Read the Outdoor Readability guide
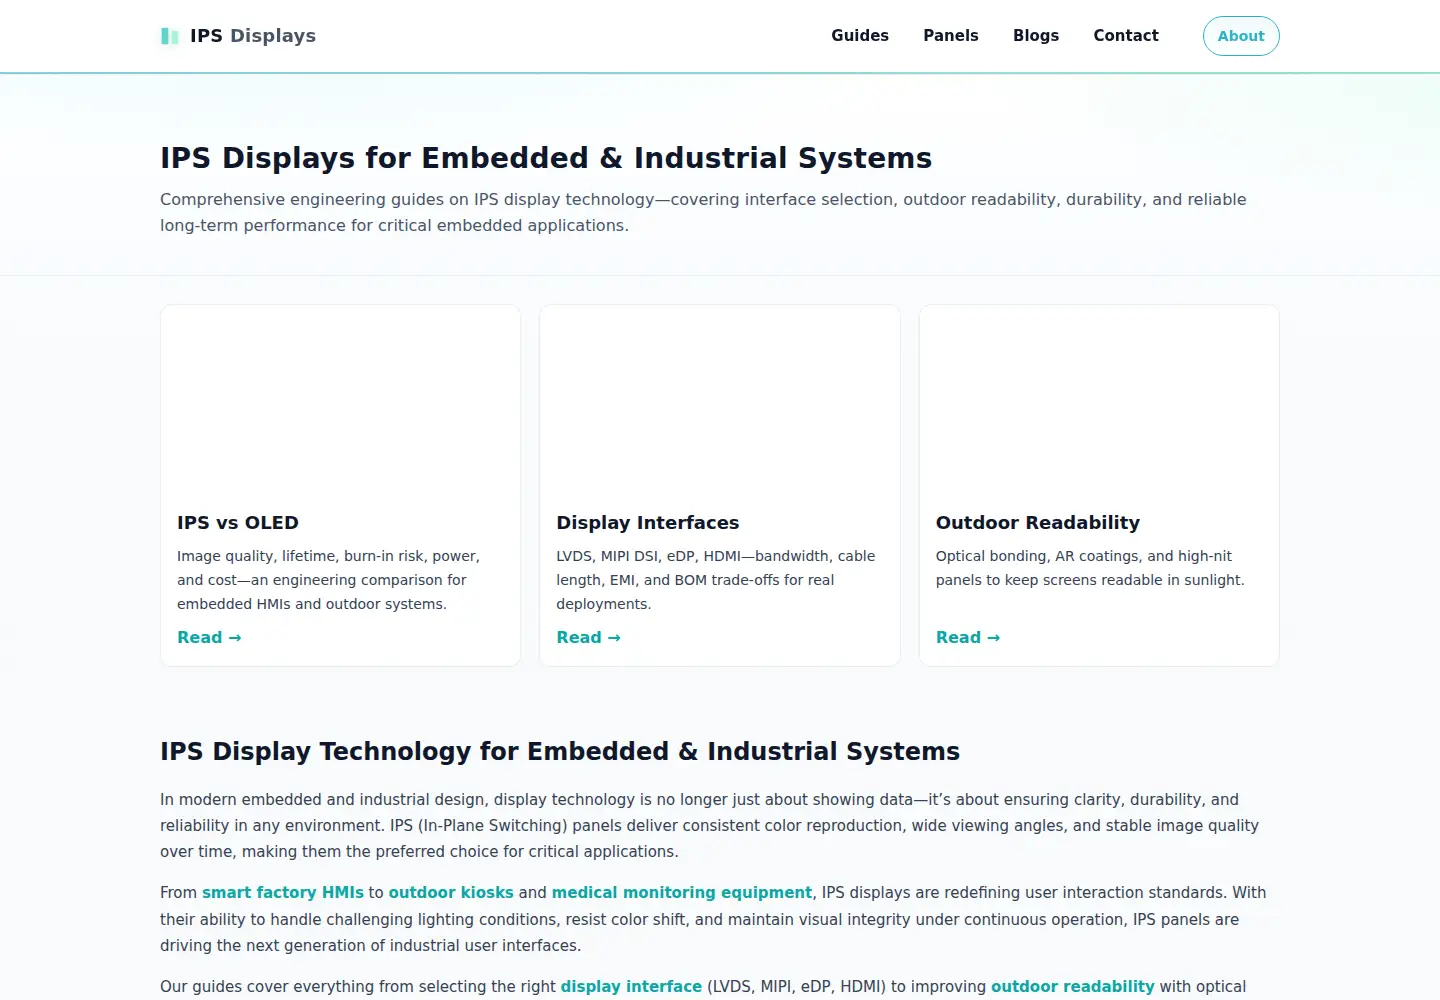 click(968, 638)
